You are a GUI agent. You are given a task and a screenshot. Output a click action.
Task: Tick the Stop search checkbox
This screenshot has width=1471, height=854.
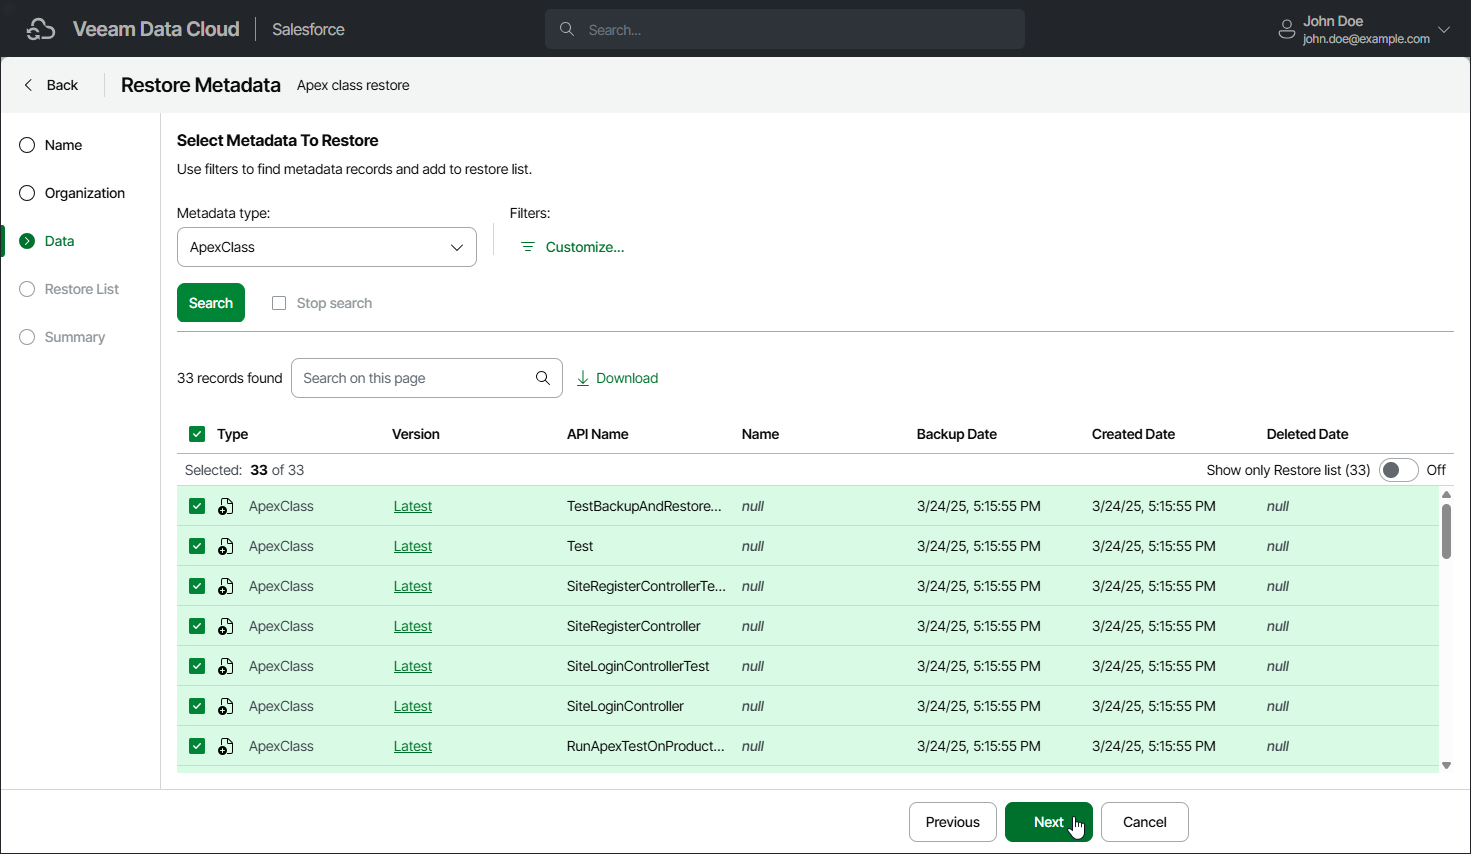coord(279,303)
